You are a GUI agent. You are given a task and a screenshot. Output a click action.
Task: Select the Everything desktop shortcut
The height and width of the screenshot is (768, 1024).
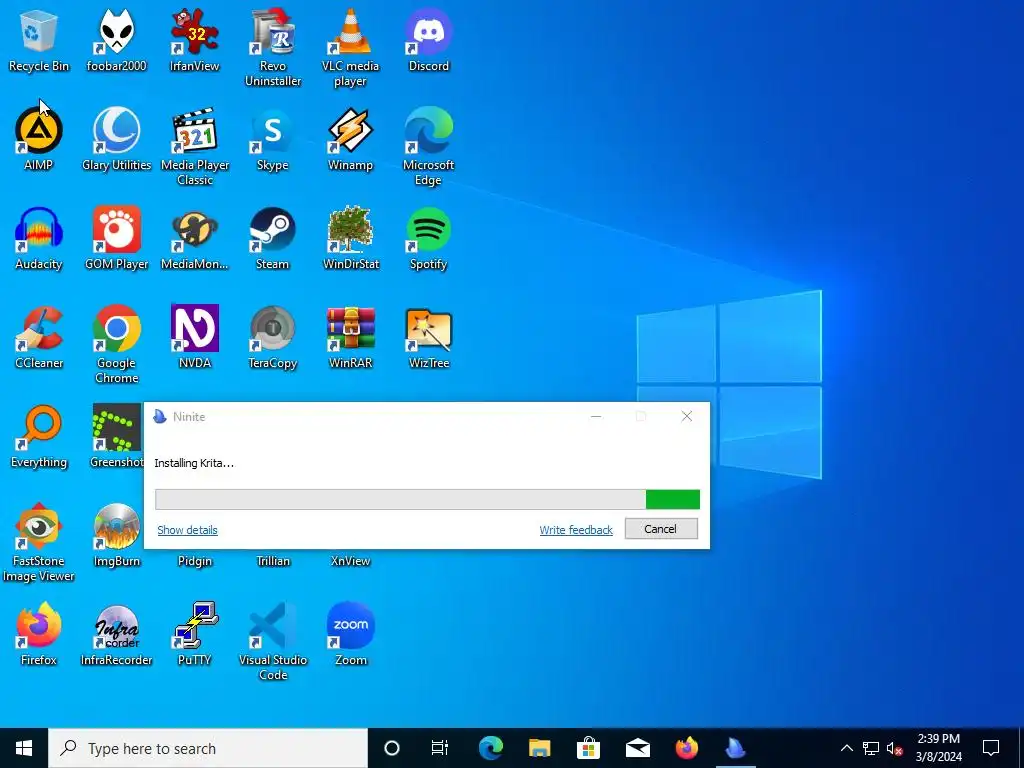point(39,436)
